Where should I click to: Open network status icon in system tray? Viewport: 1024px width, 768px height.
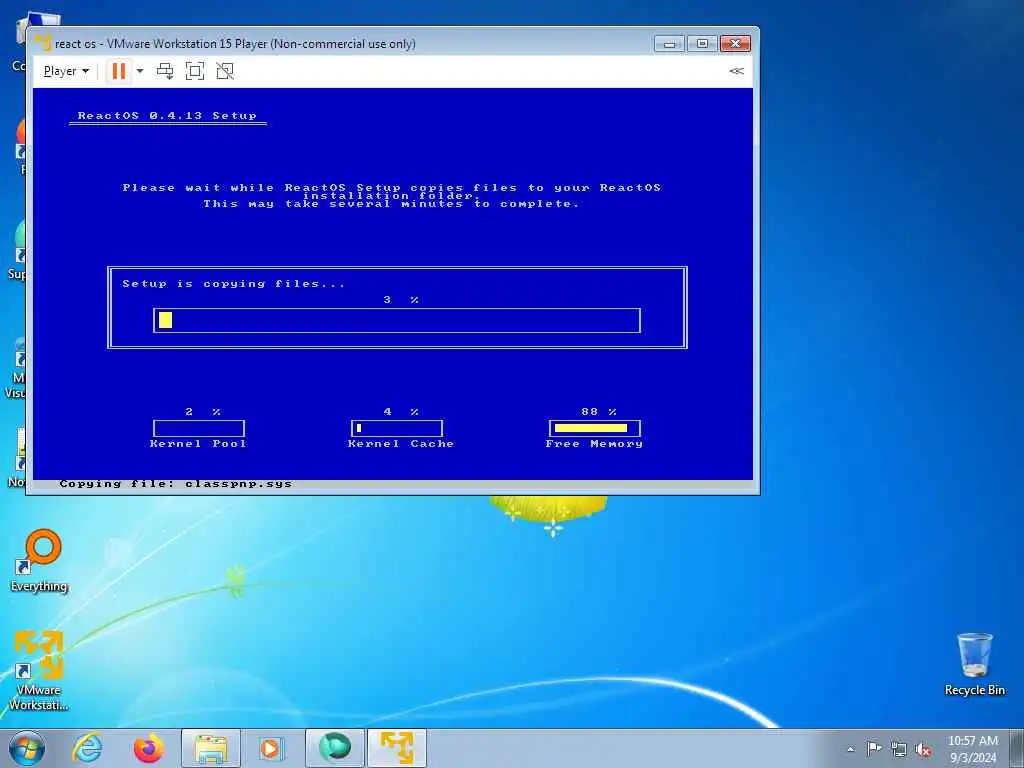tap(899, 749)
